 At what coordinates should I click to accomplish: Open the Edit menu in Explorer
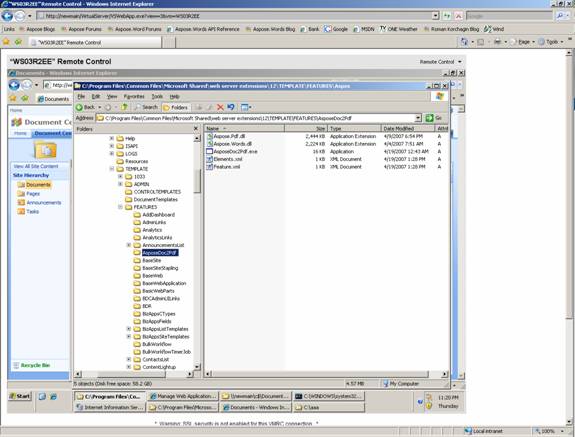96,96
